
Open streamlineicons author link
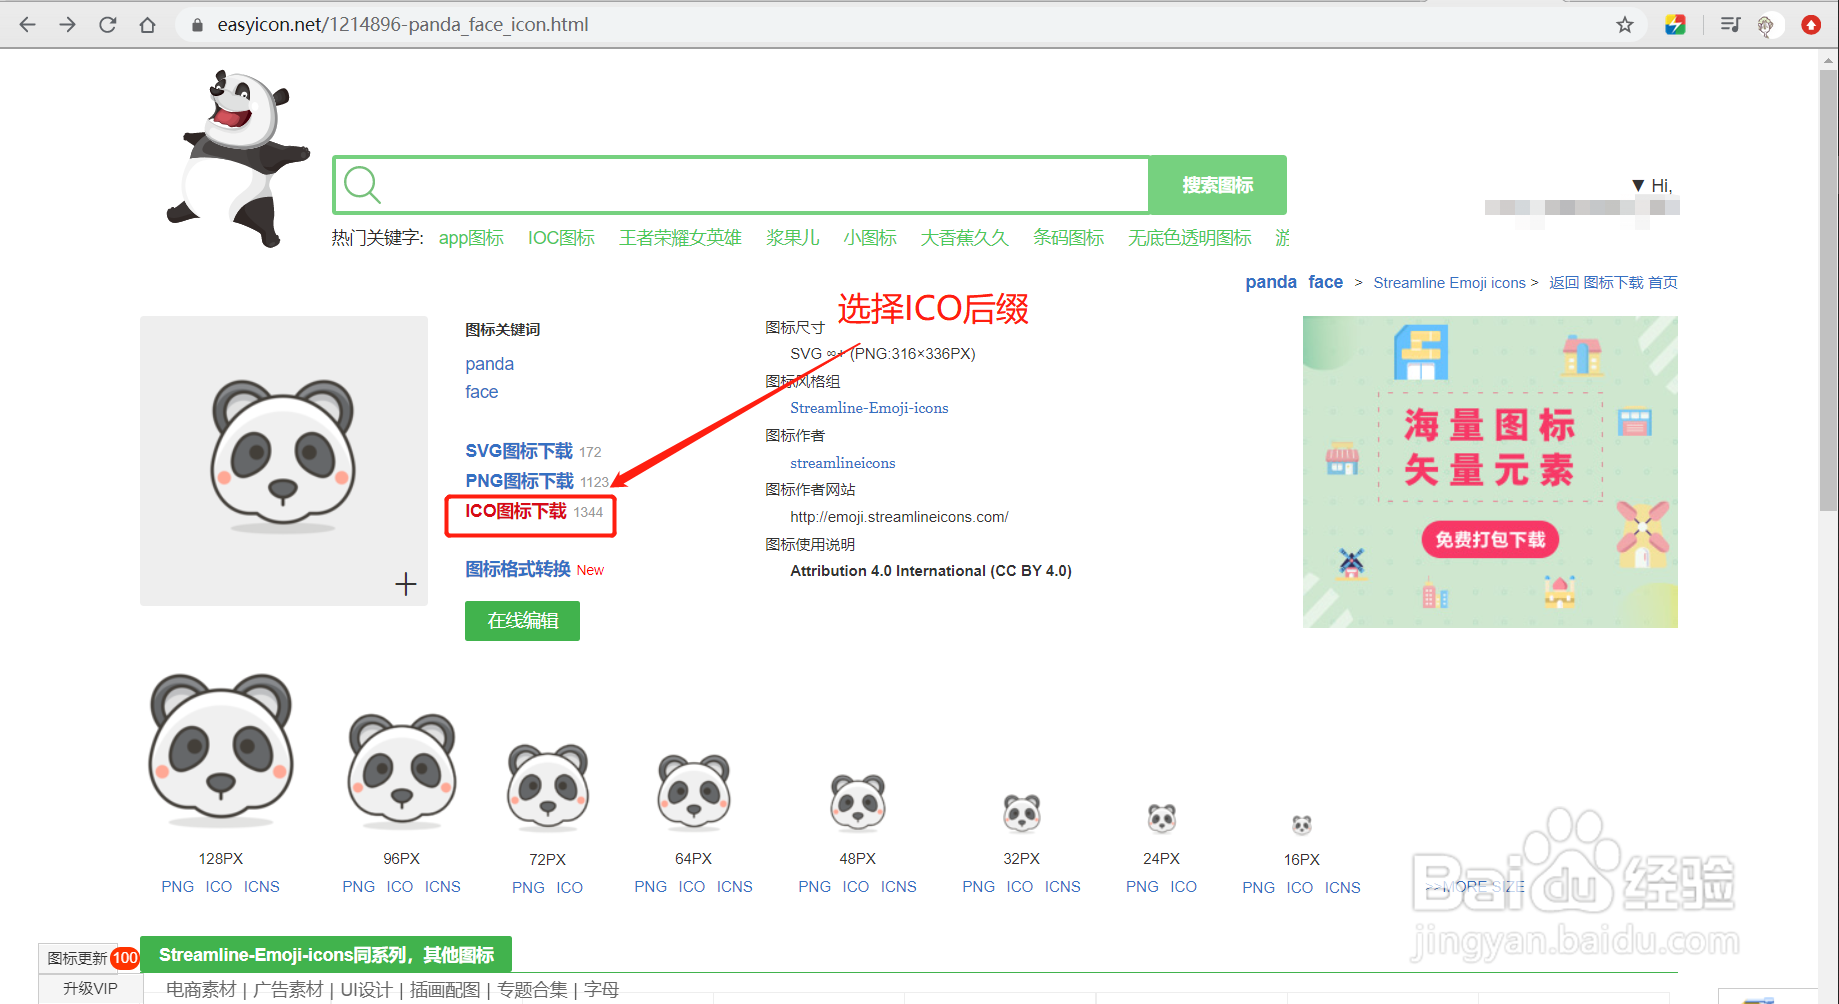tap(842, 463)
